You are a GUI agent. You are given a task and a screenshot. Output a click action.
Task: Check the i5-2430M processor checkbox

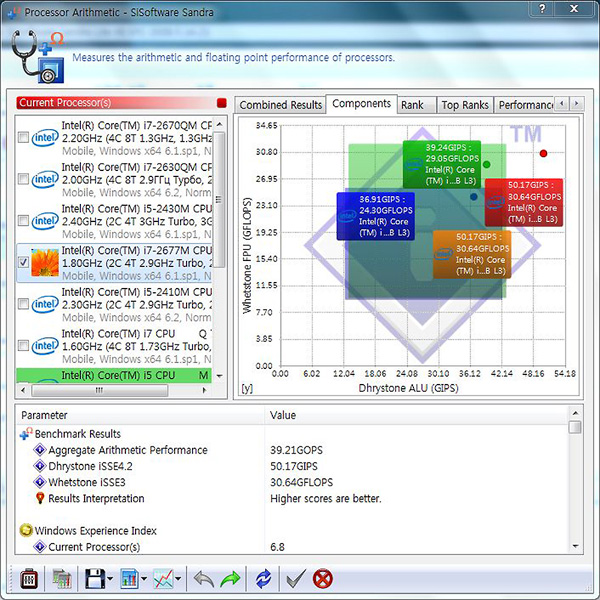click(23, 221)
